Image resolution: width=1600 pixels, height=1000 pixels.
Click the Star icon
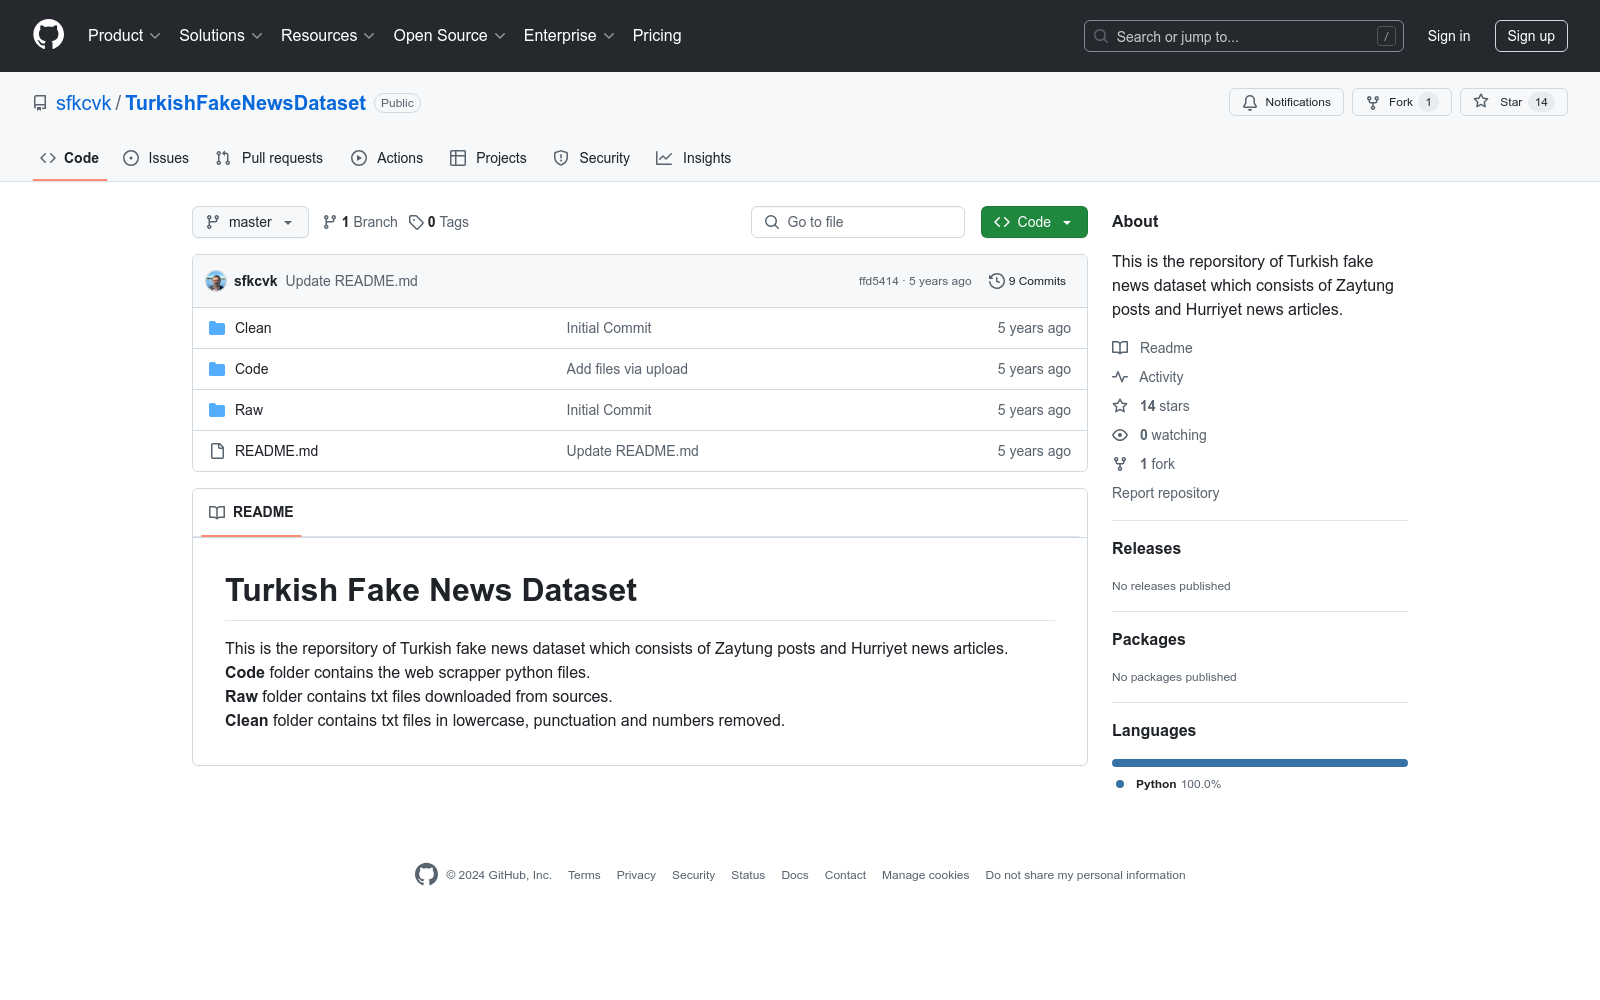(1481, 101)
